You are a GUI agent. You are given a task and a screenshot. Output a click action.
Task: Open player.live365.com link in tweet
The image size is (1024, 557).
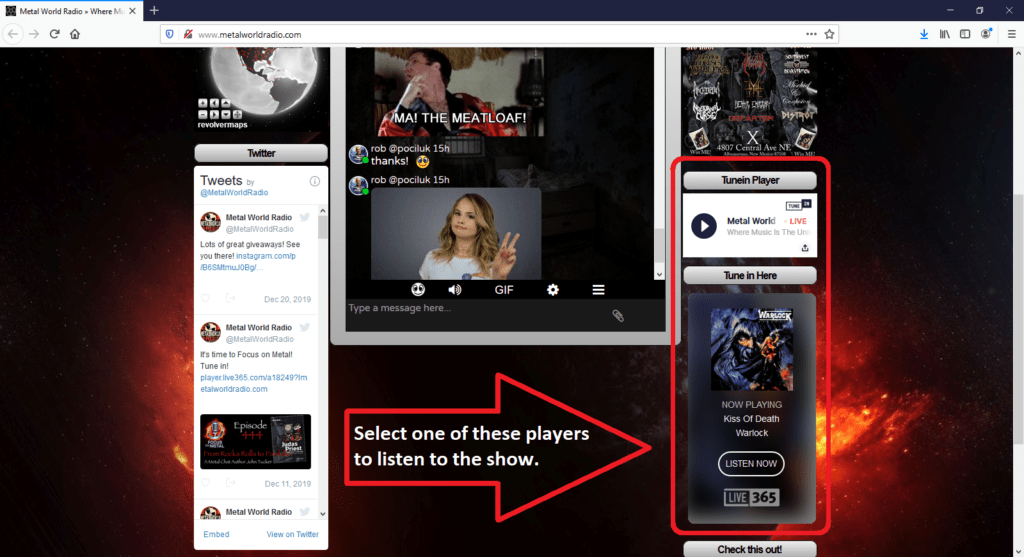pyautogui.click(x=253, y=383)
